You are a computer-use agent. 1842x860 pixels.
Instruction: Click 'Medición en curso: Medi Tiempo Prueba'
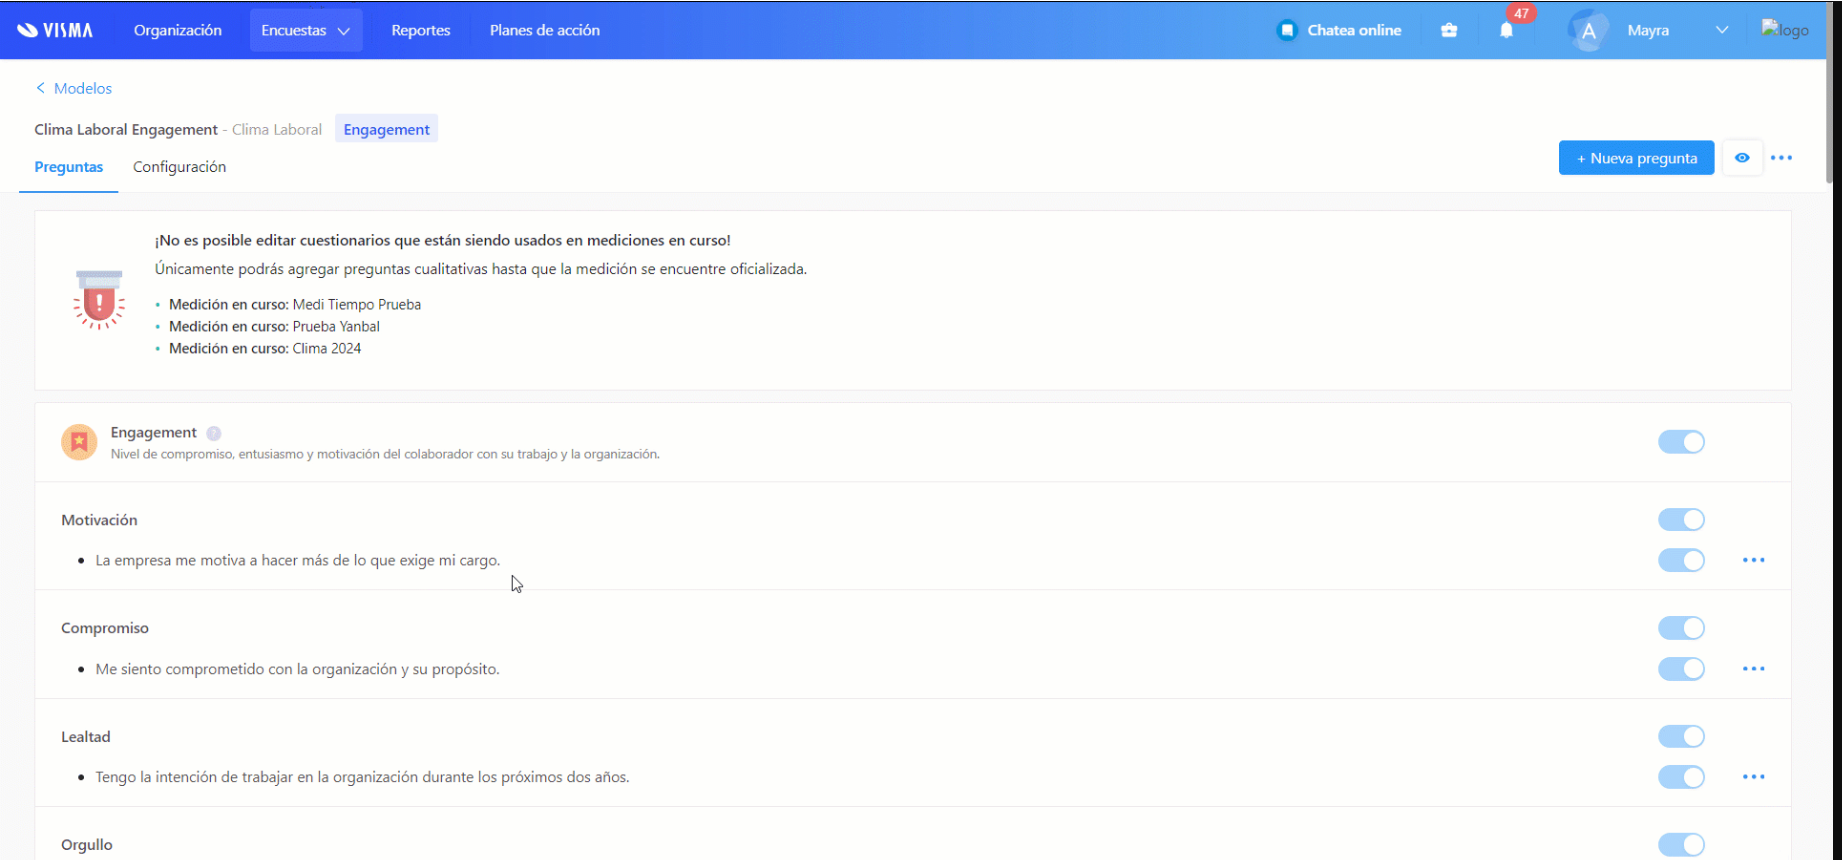(295, 304)
